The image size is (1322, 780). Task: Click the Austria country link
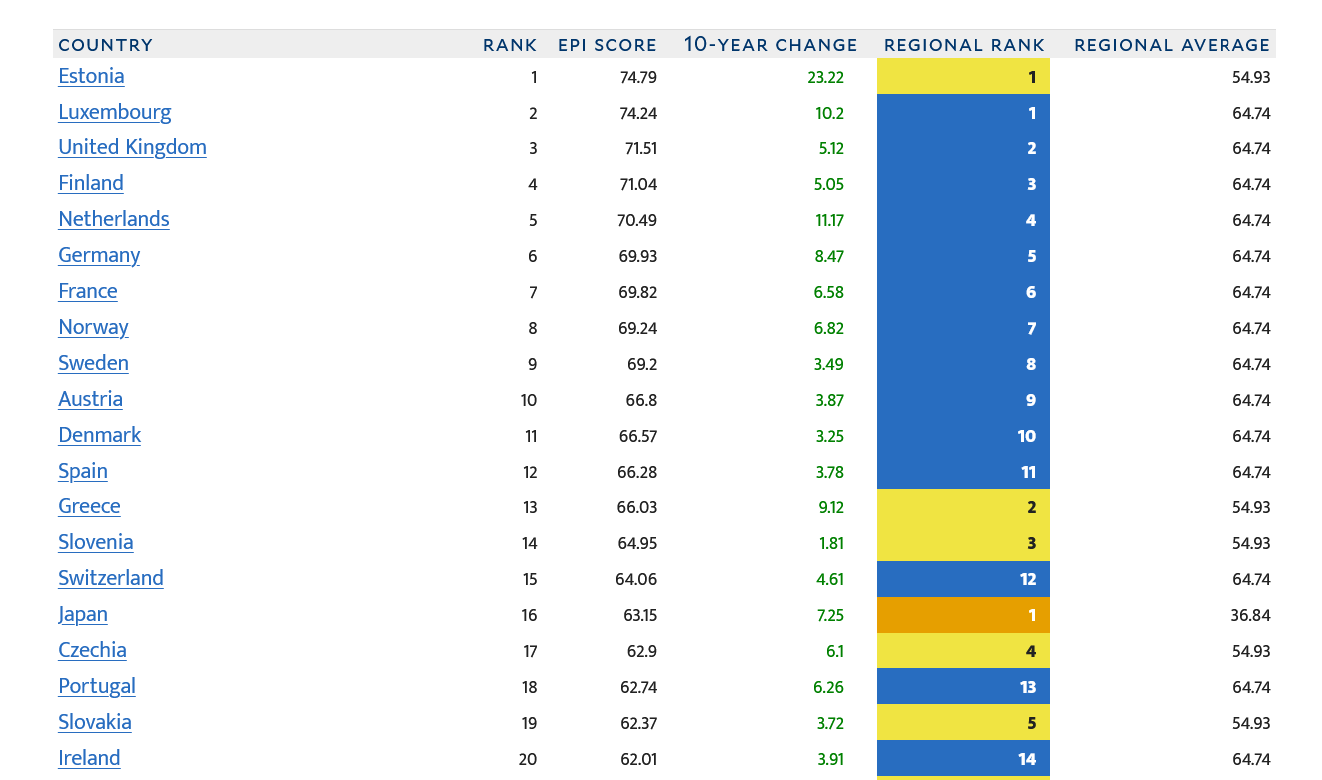point(90,400)
